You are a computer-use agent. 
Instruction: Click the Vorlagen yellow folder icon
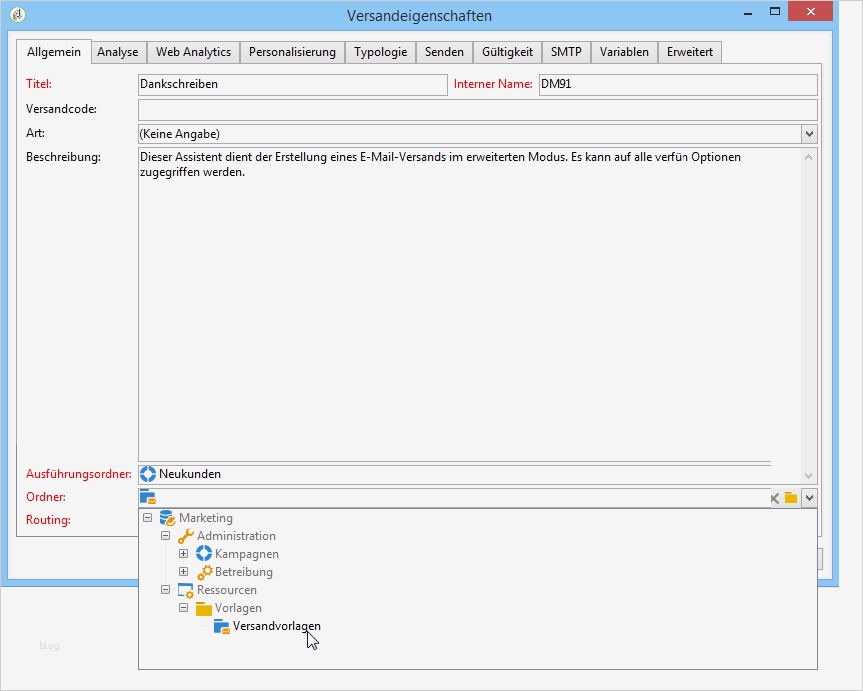pyautogui.click(x=204, y=608)
